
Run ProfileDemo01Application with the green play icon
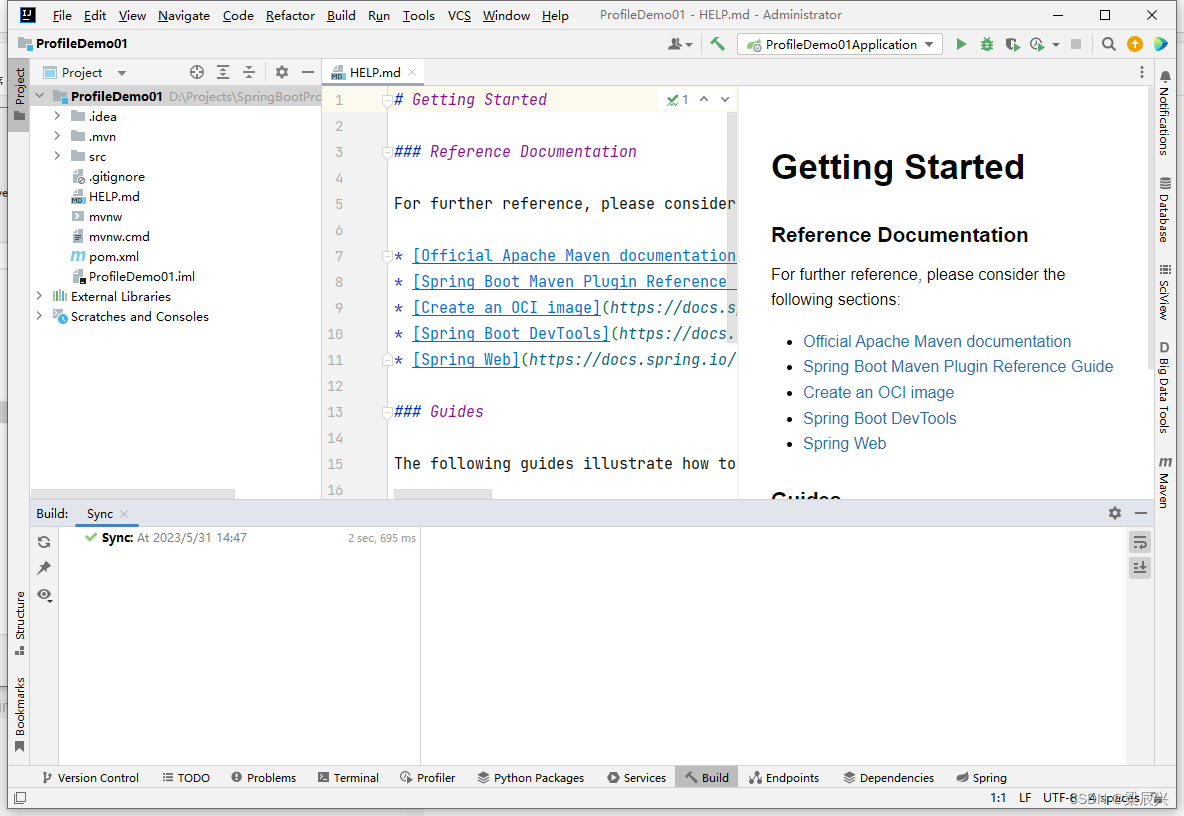pos(961,45)
